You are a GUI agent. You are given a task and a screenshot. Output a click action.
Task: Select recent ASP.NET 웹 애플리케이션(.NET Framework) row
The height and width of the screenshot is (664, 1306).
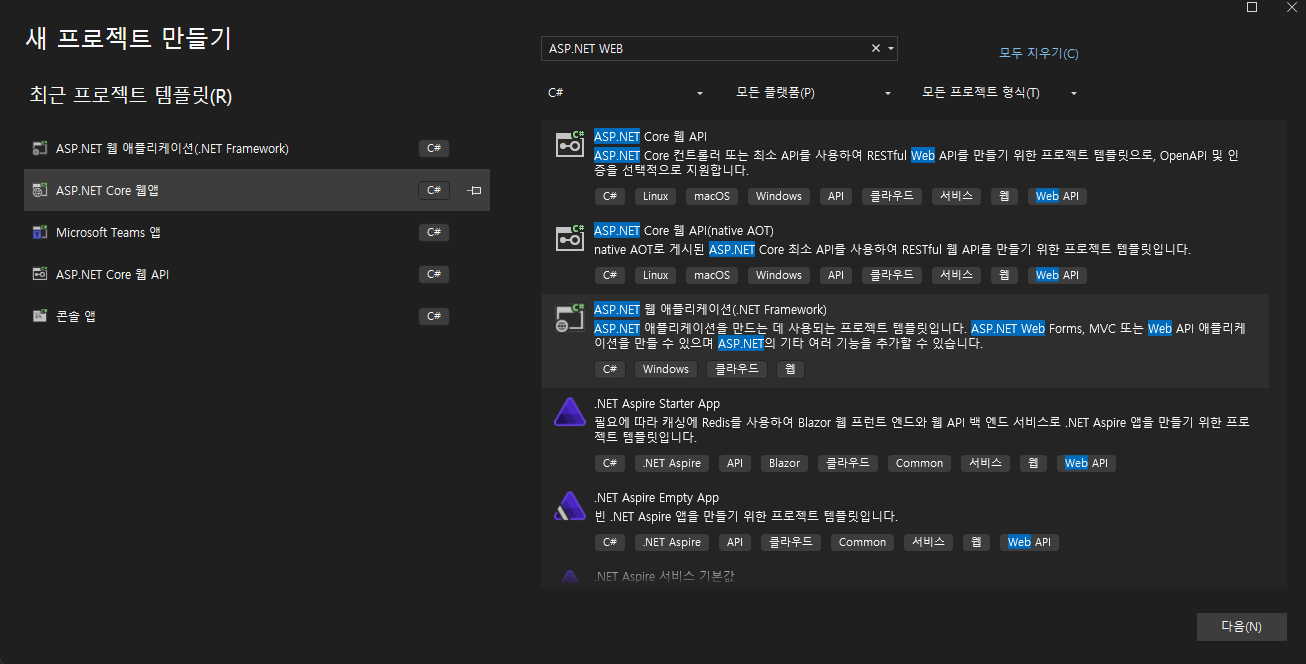[x=257, y=148]
